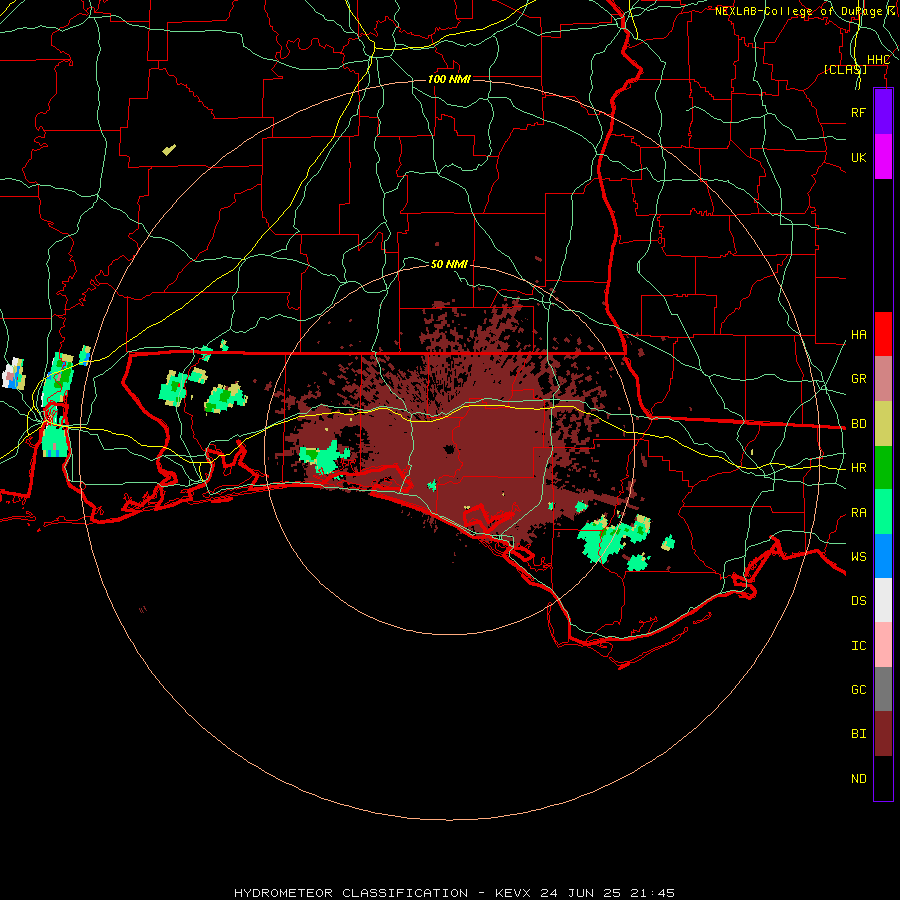Click the NEXLAB-College of DuPage watermark text
This screenshot has height=900, width=900.
click(798, 11)
